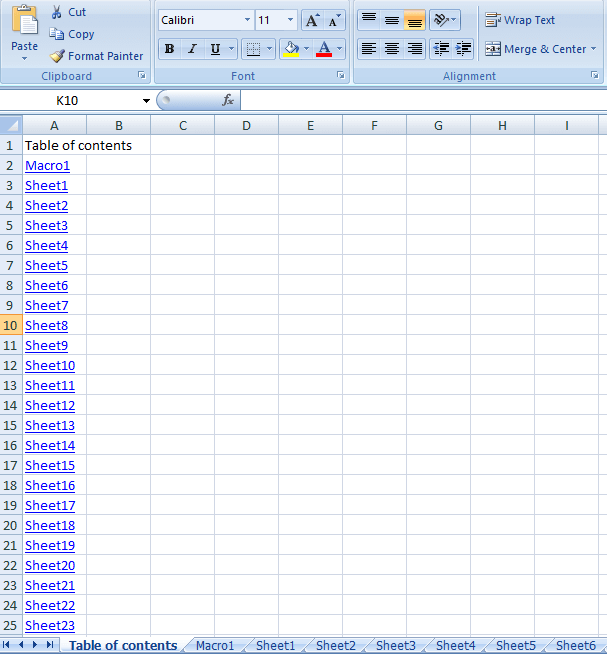Switch to the Macro1 sheet tab
This screenshot has height=655, width=607.
[x=215, y=646]
